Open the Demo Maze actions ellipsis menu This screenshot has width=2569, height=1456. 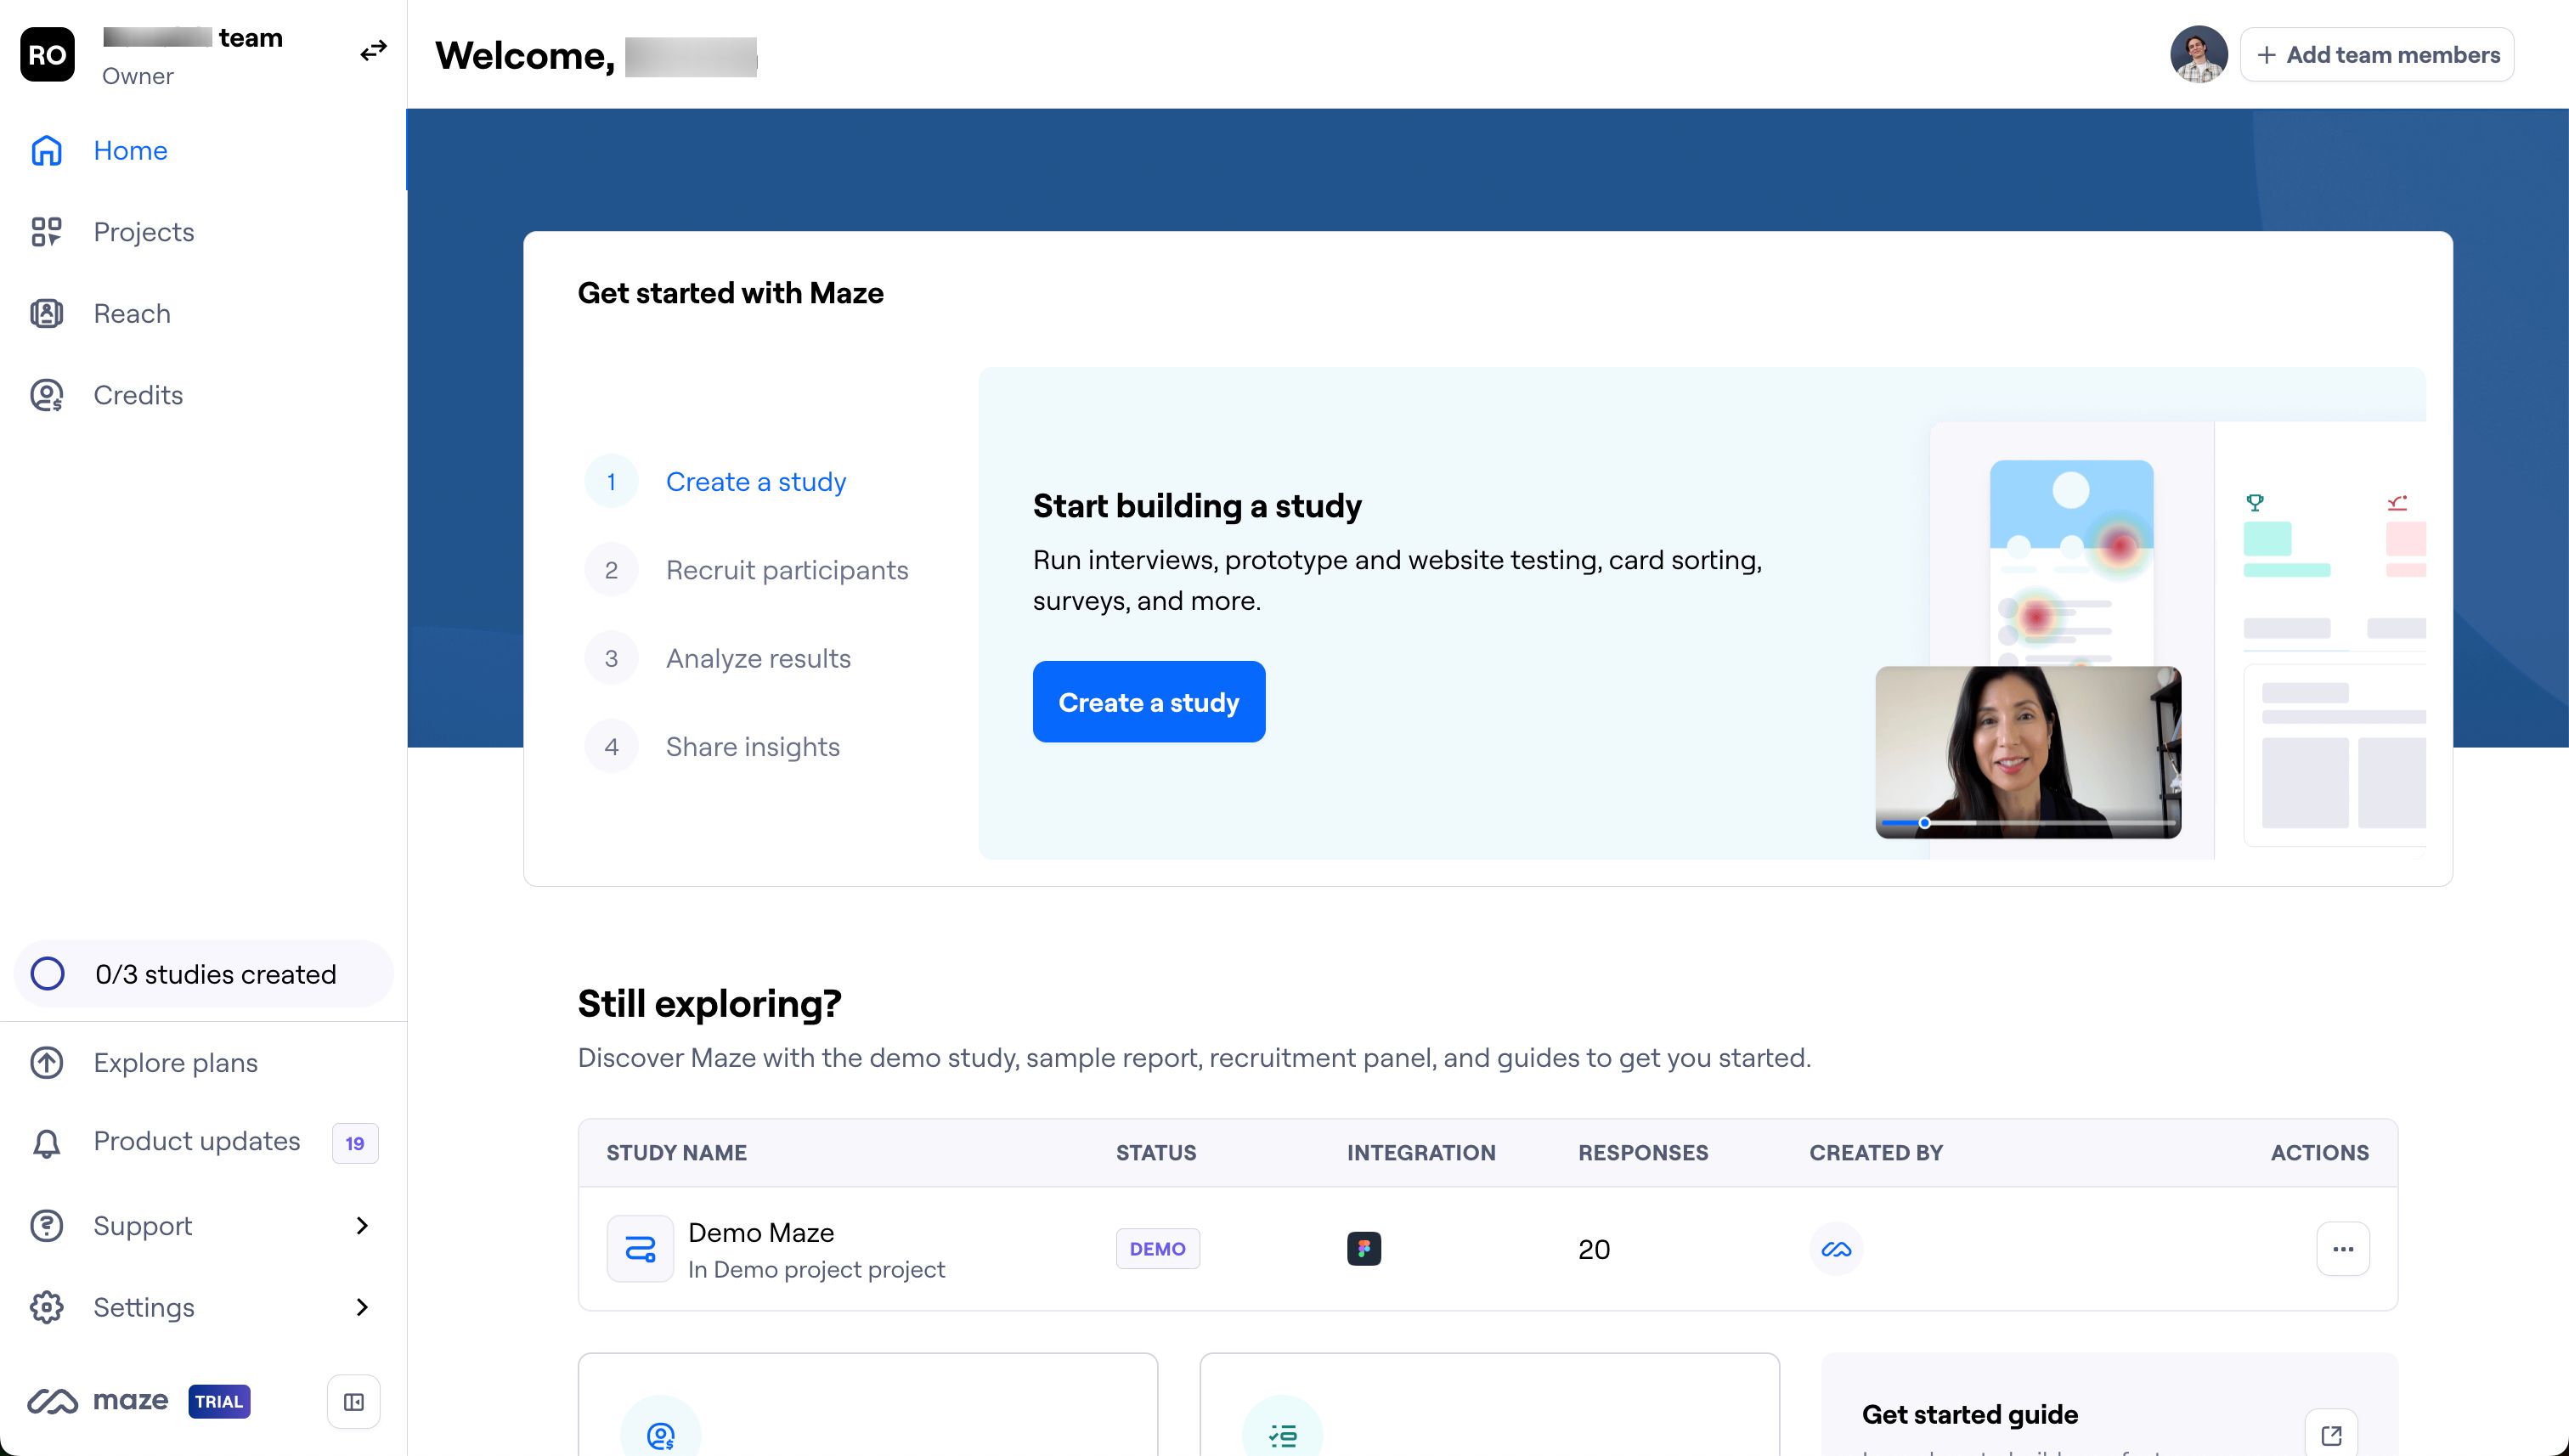point(2343,1248)
